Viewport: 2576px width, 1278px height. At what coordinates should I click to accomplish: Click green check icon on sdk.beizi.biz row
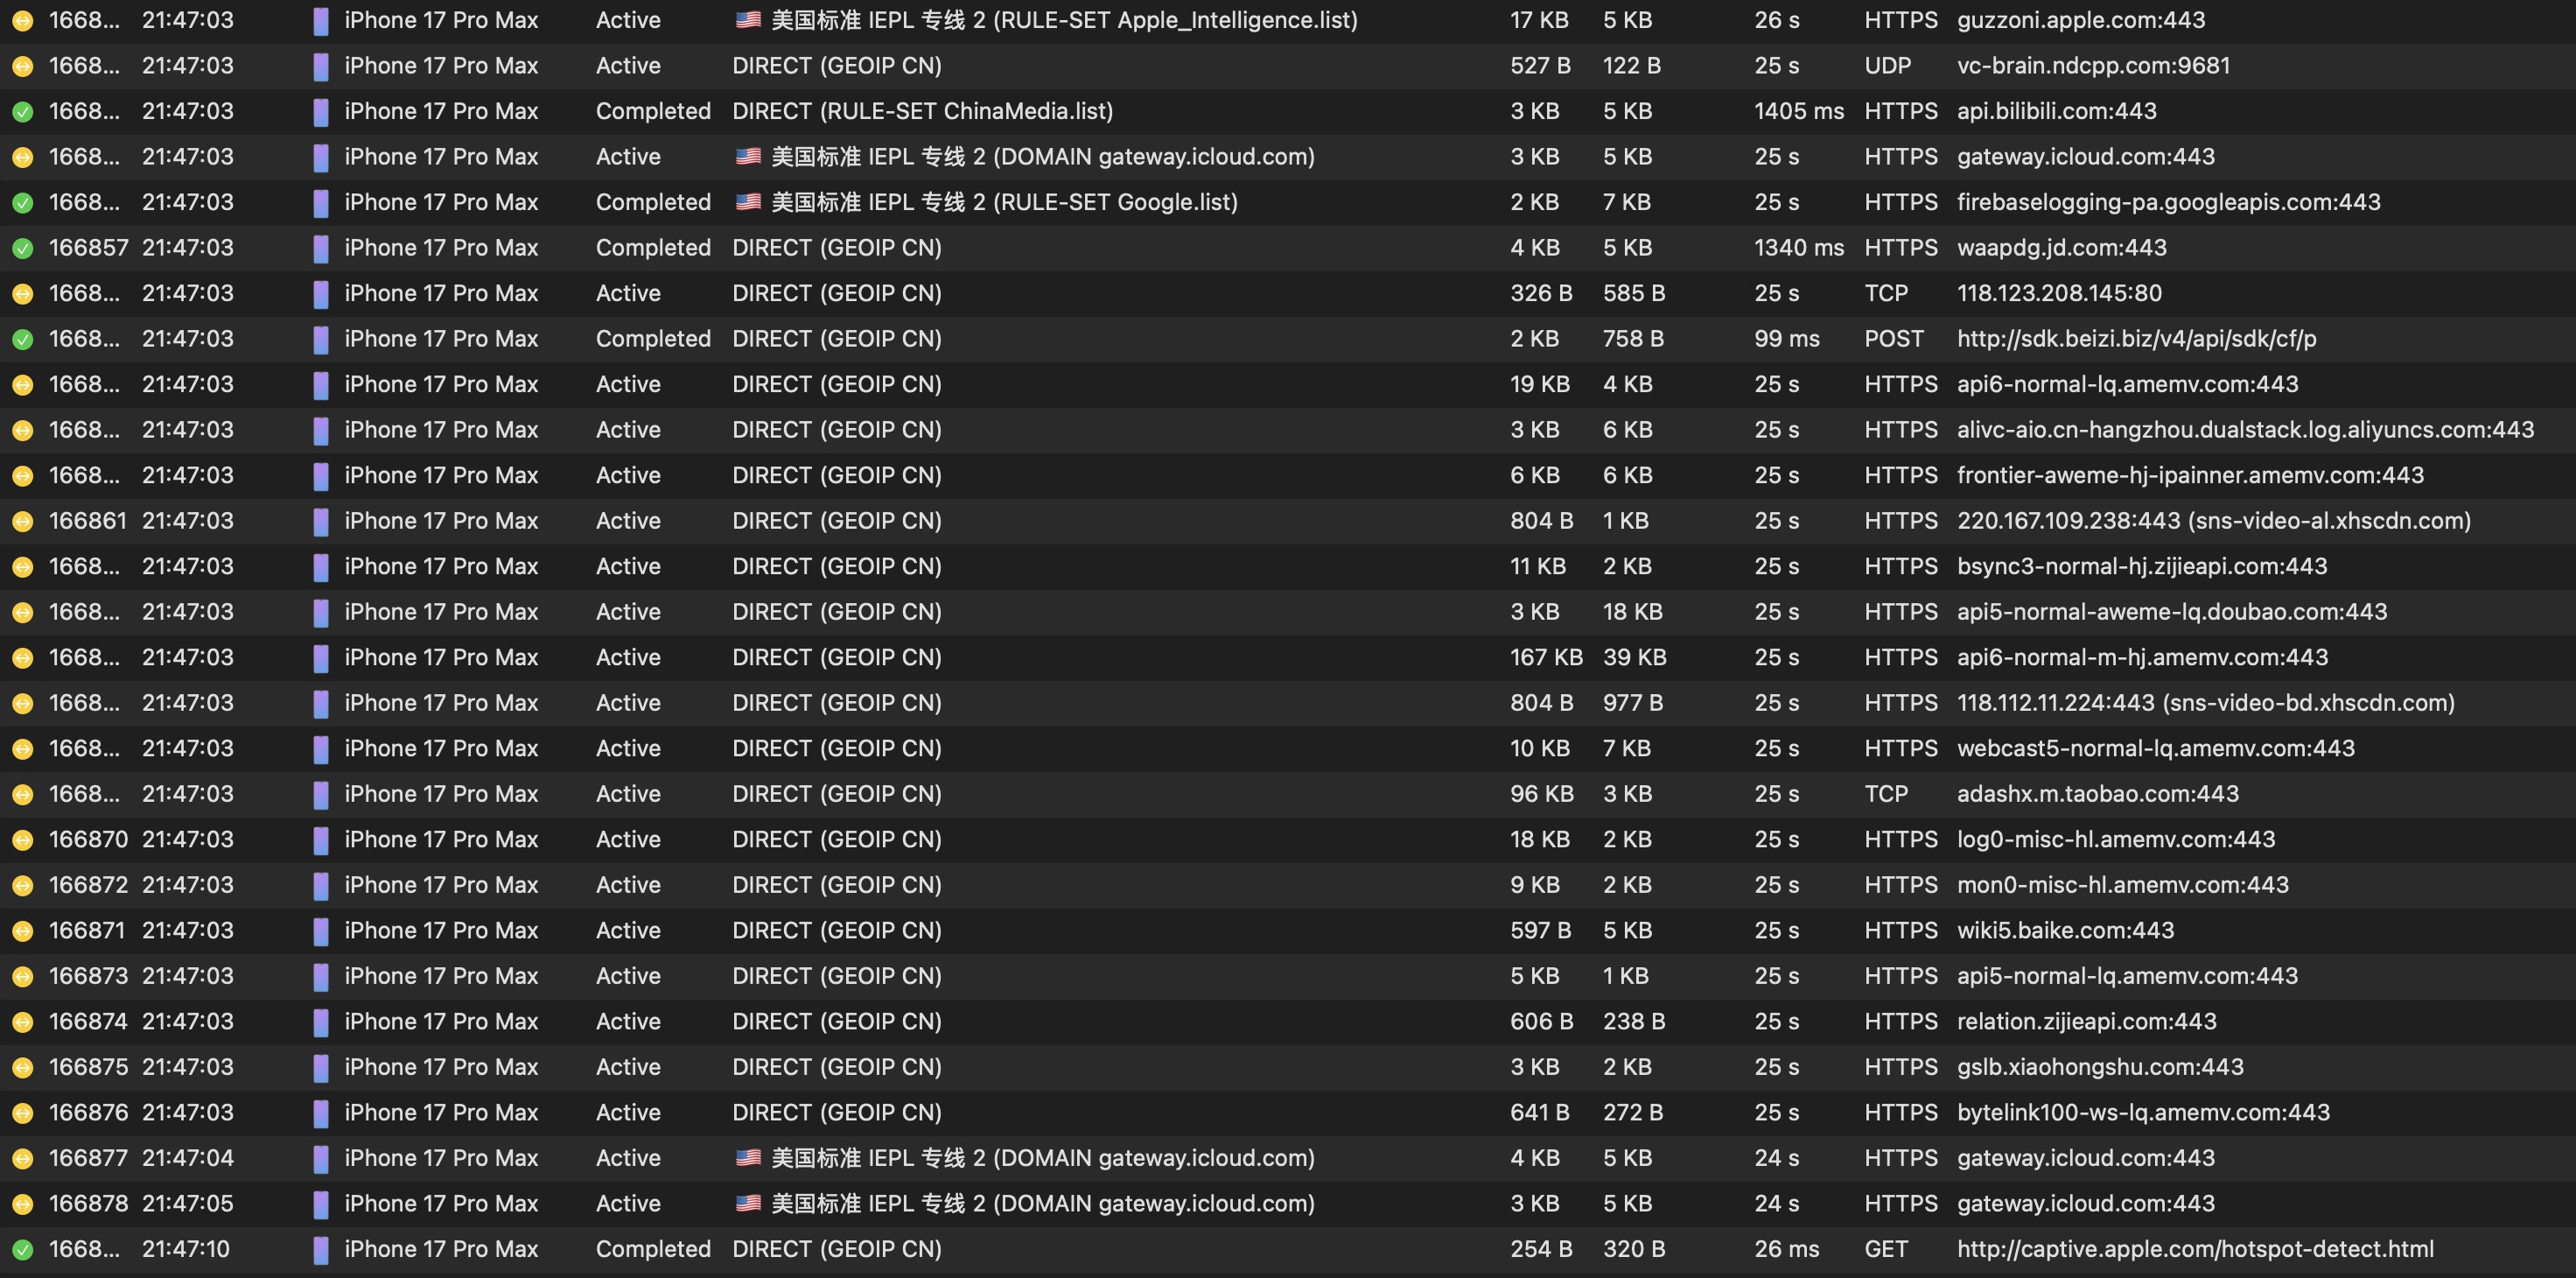(22, 339)
